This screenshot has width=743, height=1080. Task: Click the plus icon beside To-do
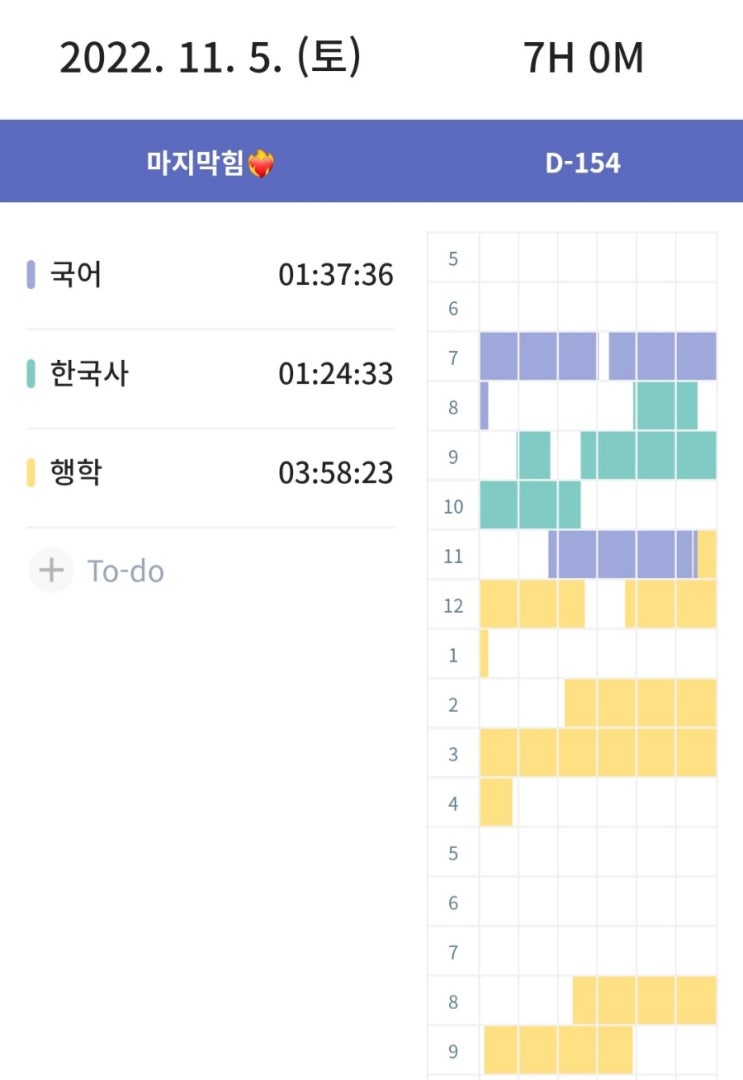pos(50,571)
